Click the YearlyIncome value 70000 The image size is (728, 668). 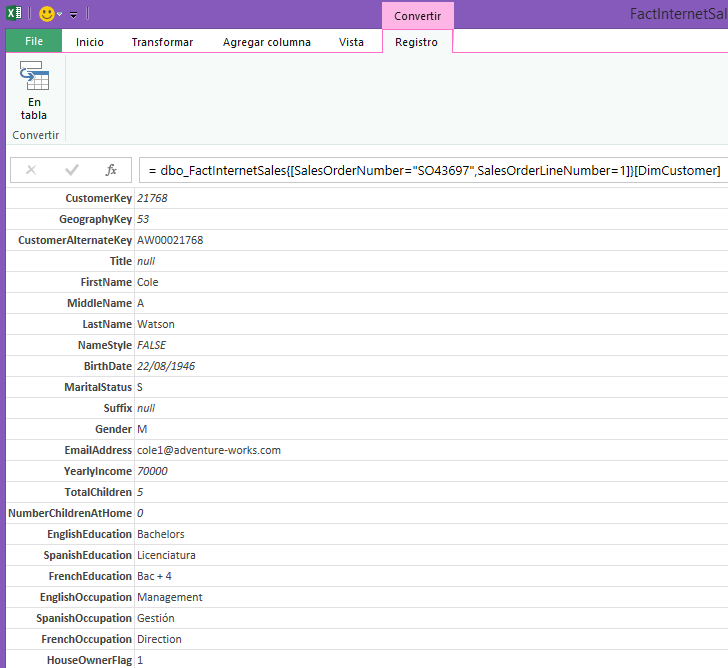pyautogui.click(x=152, y=471)
